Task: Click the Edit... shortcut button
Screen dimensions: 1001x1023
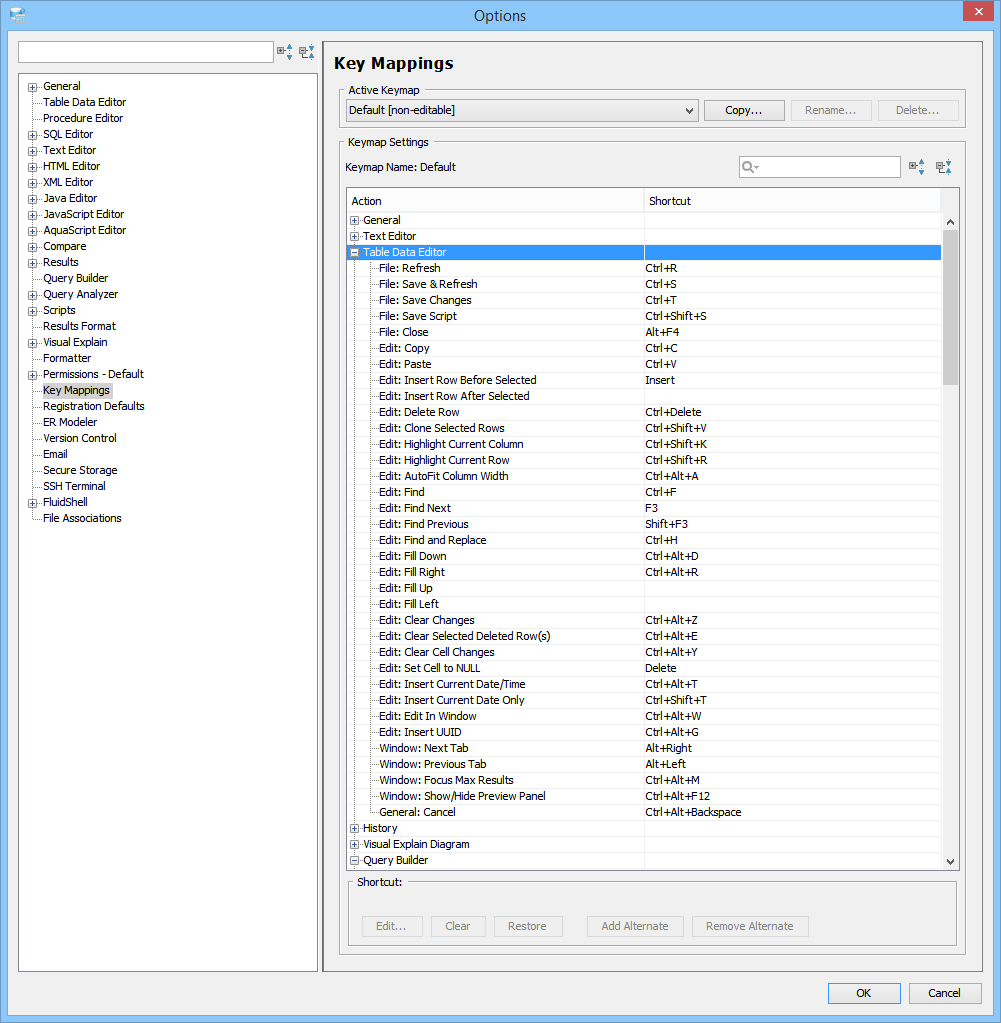Action: (392, 926)
